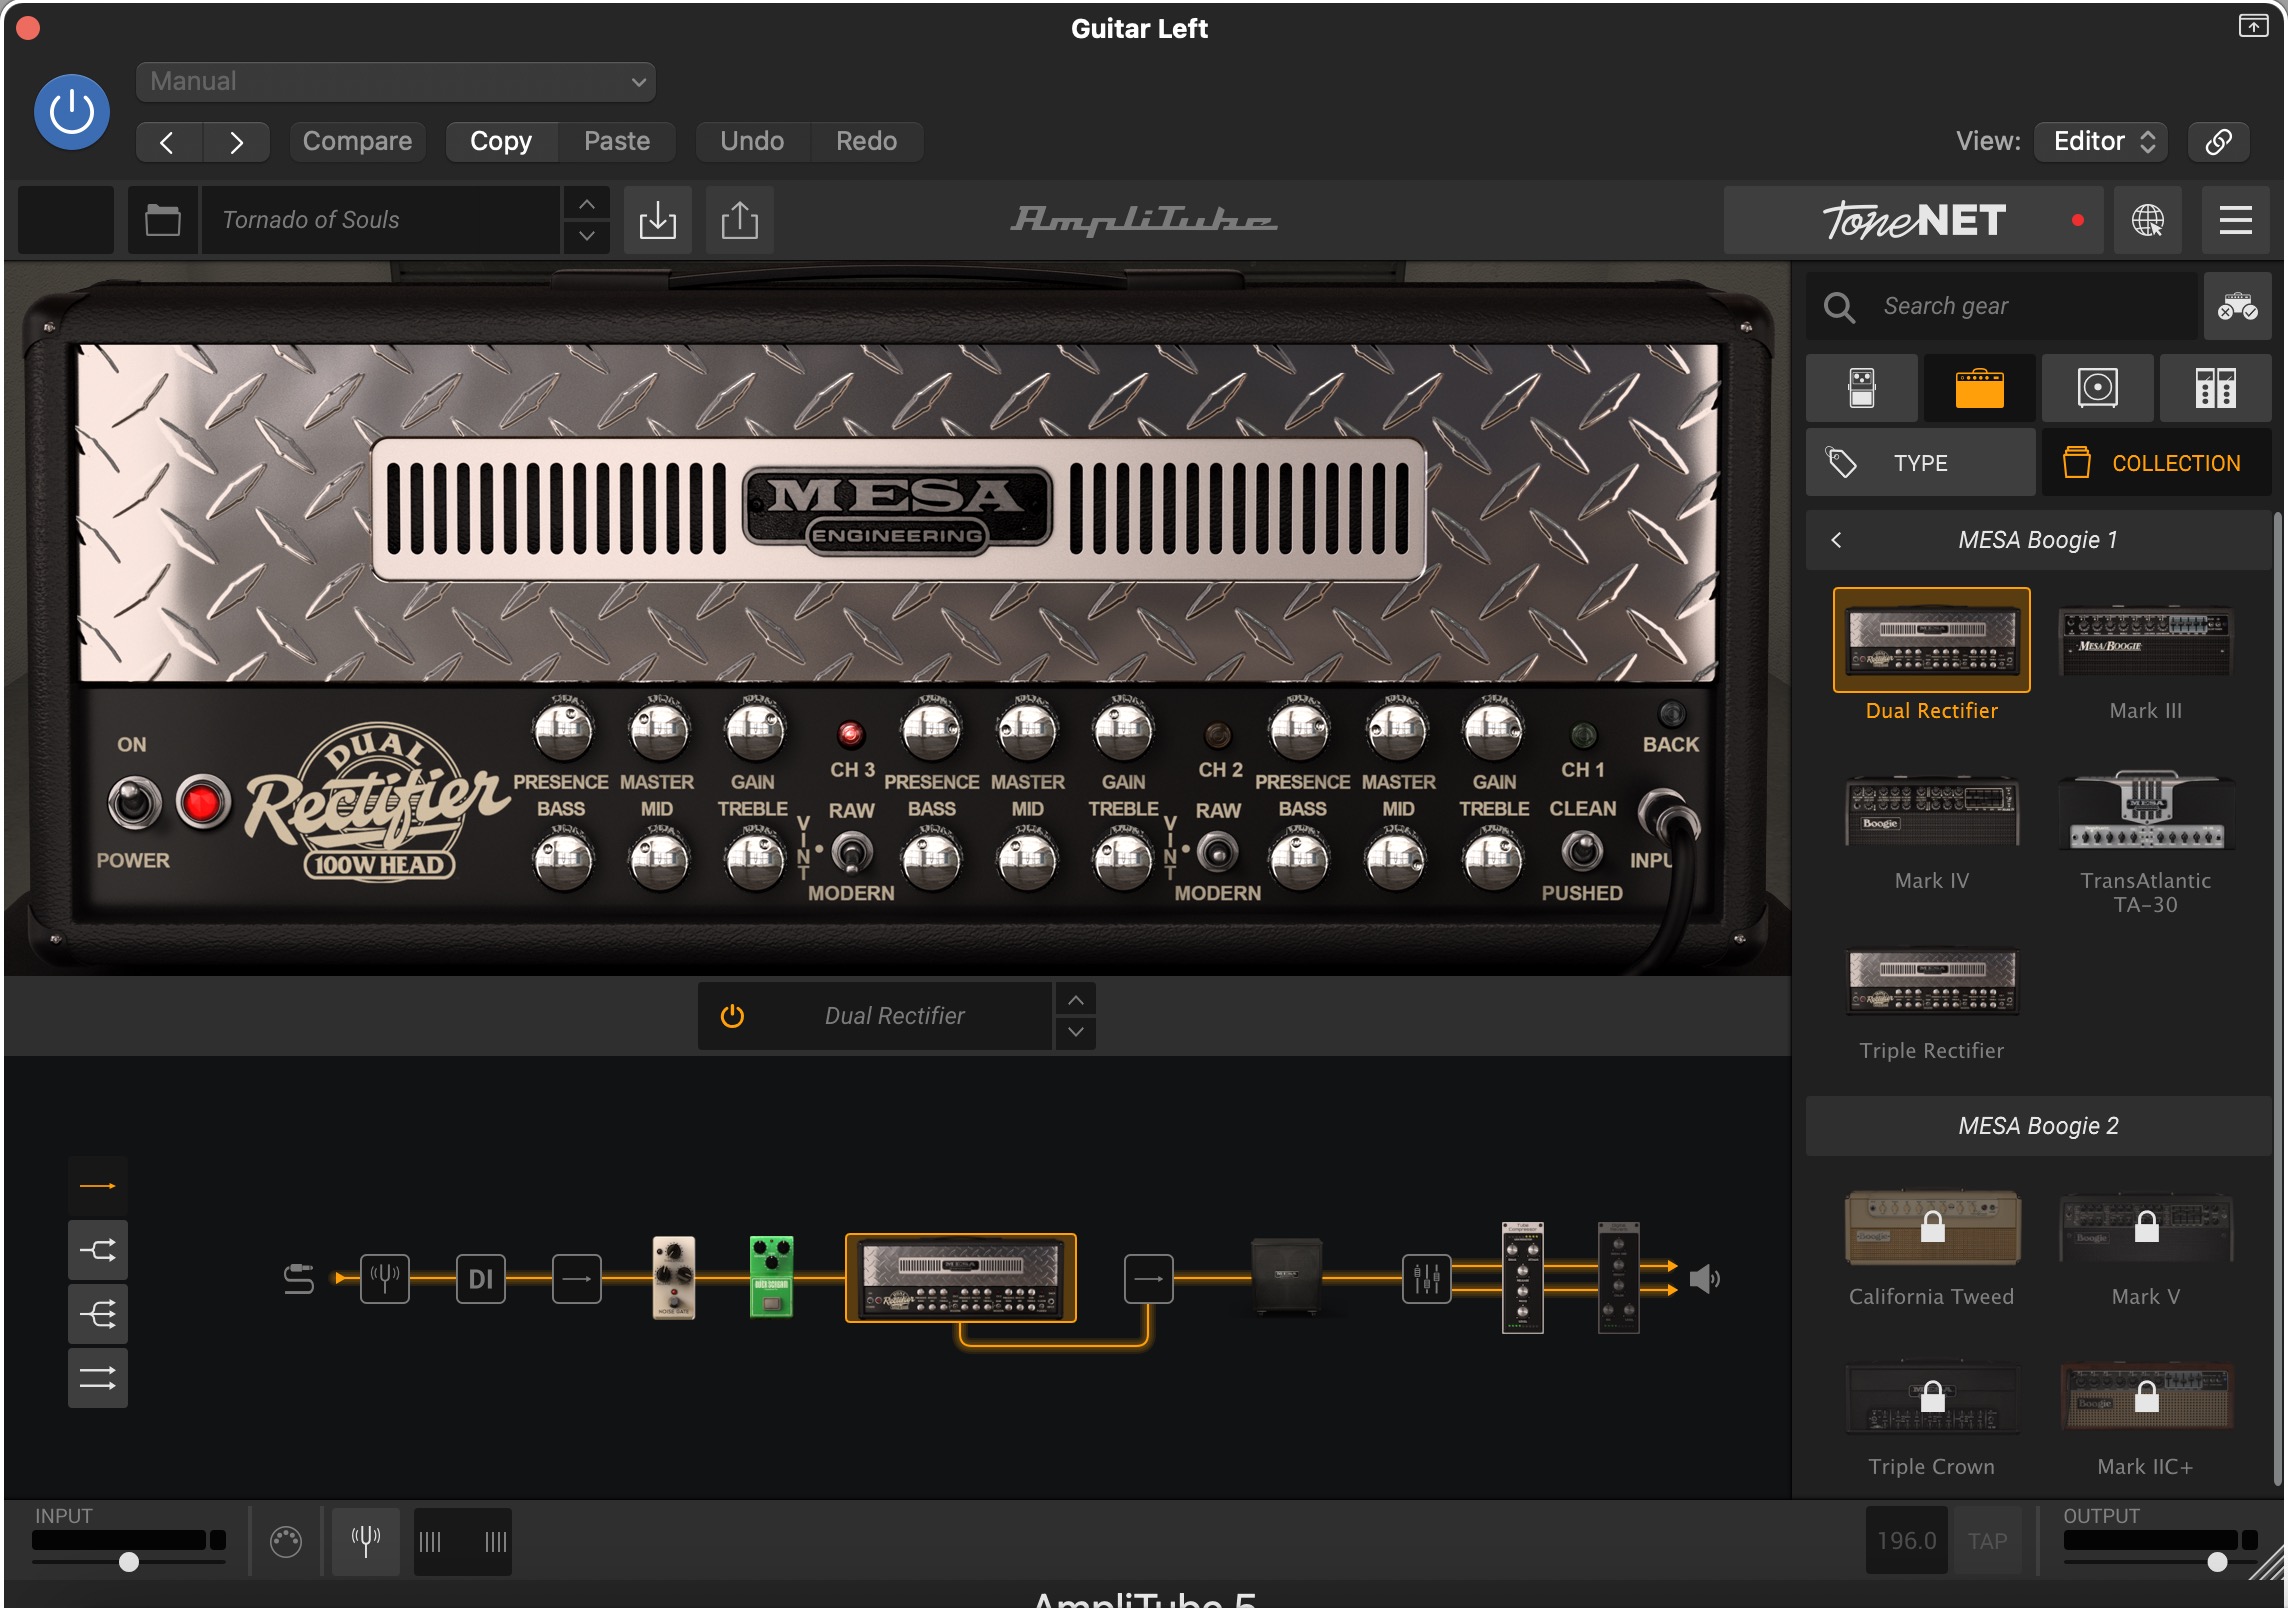This screenshot has width=2288, height=1608.
Task: Select the TransAtlantic TA-30 amp thumbnail
Action: pyautogui.click(x=2146, y=810)
